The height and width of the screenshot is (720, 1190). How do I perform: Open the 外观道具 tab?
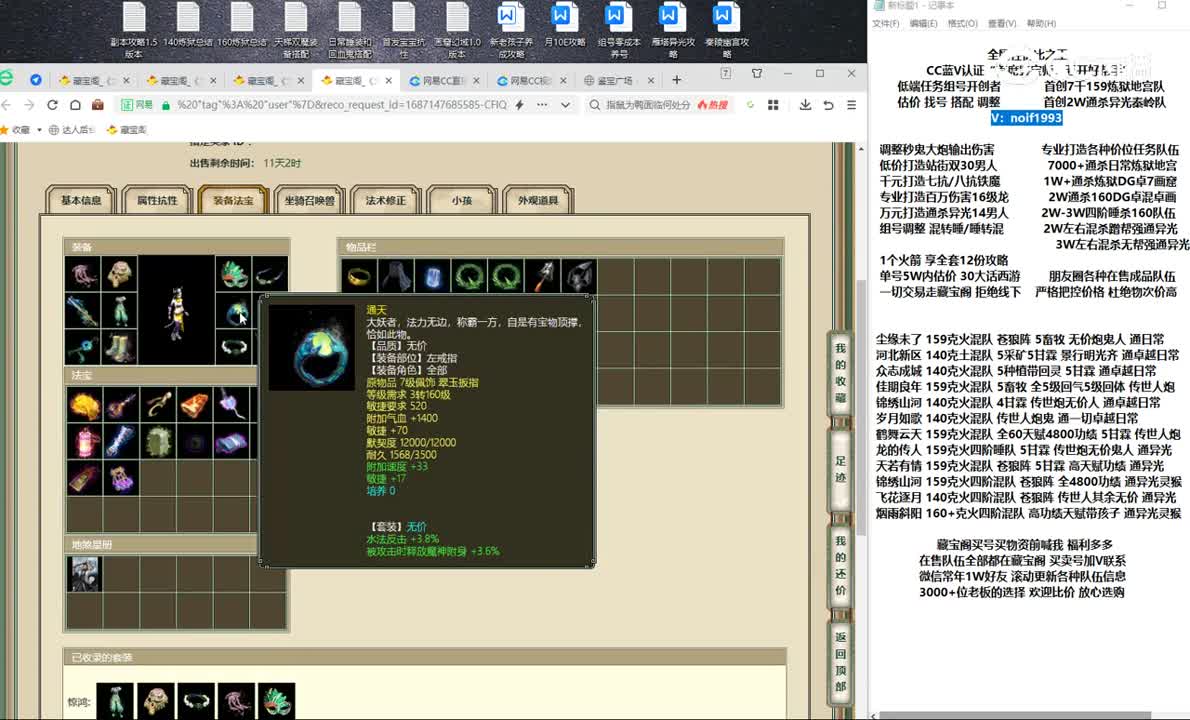click(x=538, y=200)
